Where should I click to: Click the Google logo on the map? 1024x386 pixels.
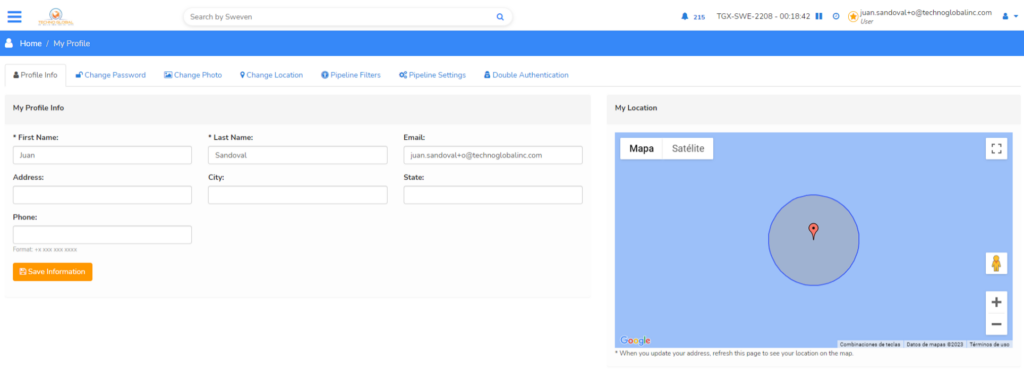click(x=635, y=340)
